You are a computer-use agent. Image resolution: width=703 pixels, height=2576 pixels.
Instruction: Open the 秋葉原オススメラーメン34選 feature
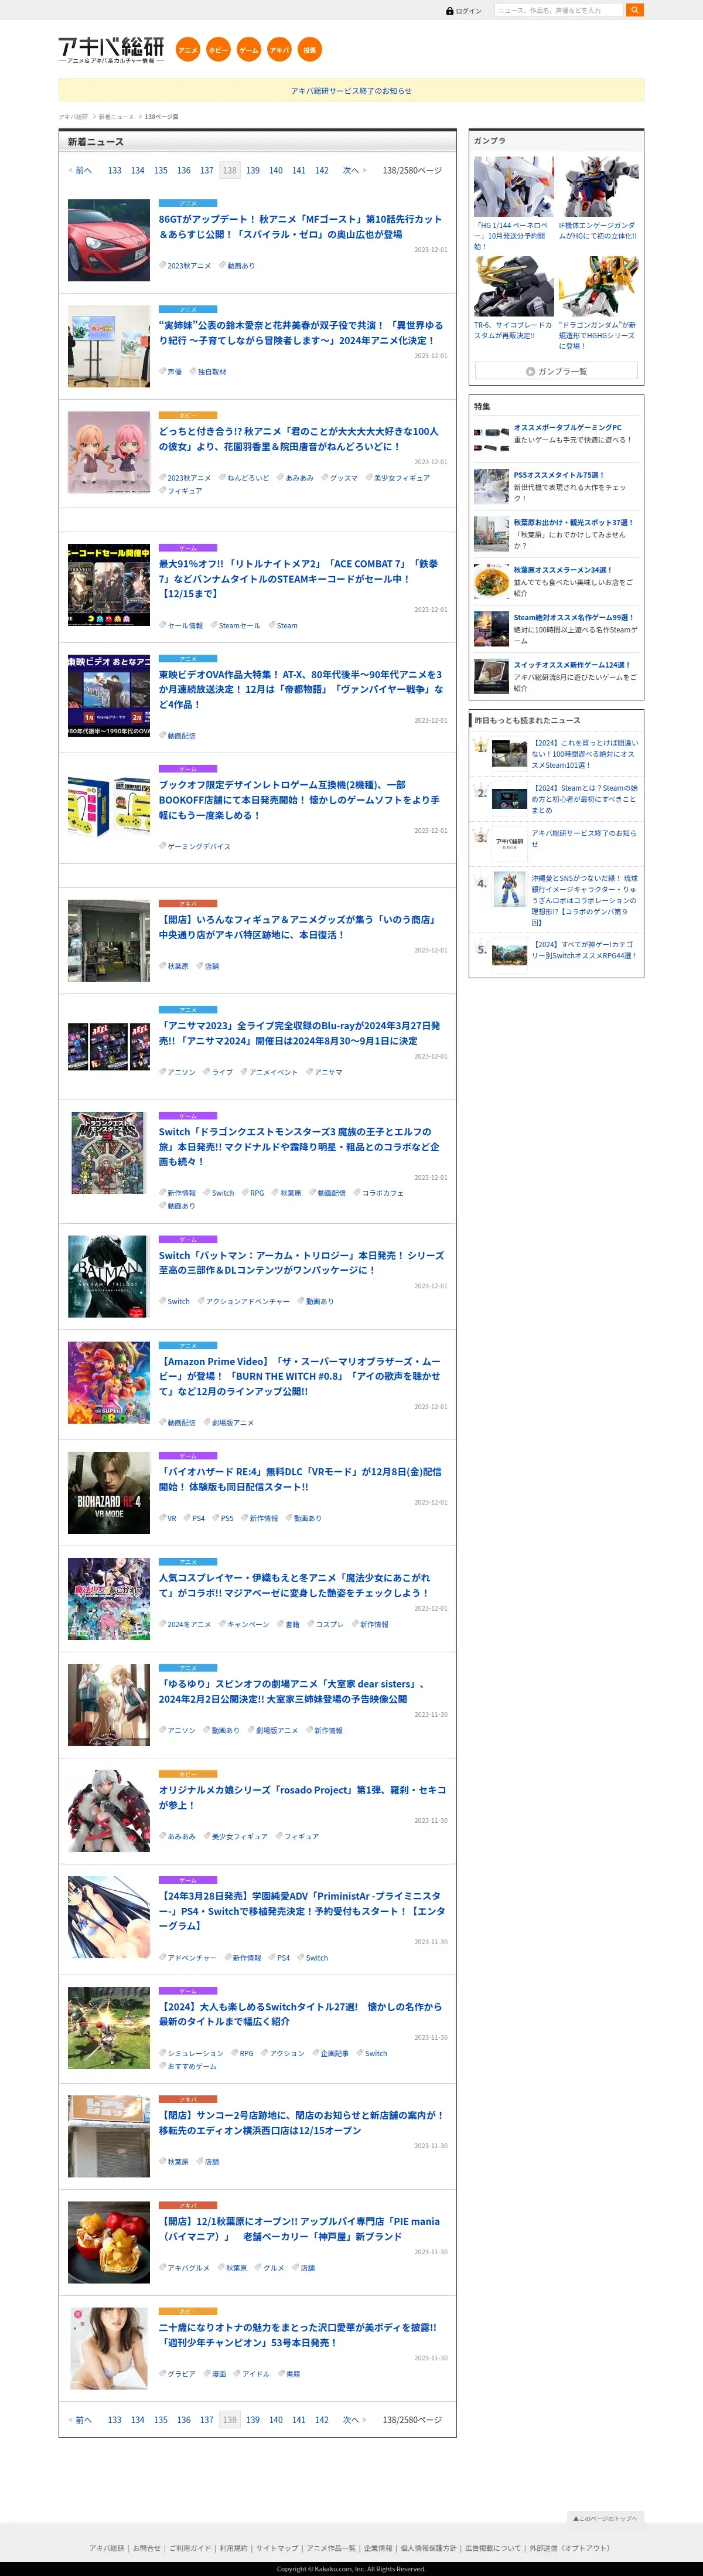562,570
